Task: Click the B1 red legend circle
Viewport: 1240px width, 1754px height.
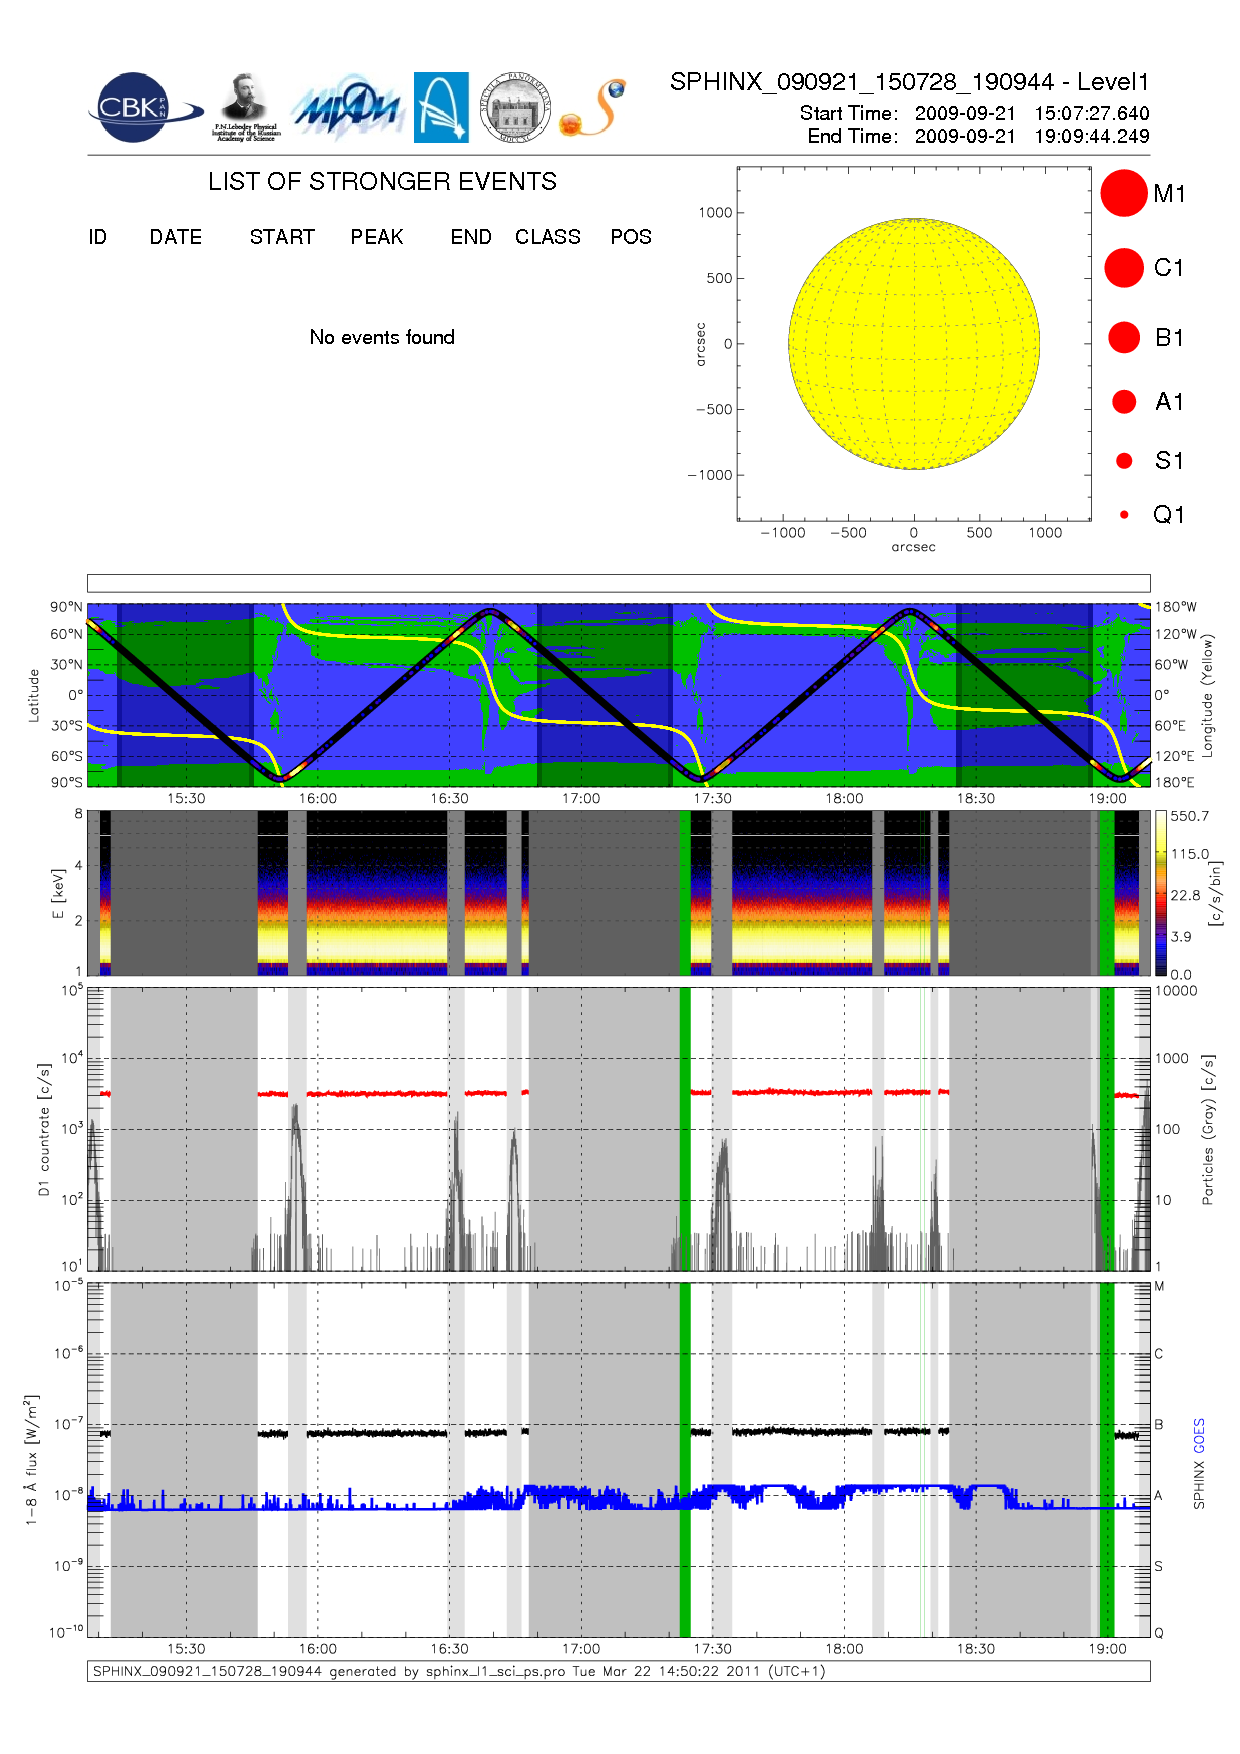Action: [1124, 337]
